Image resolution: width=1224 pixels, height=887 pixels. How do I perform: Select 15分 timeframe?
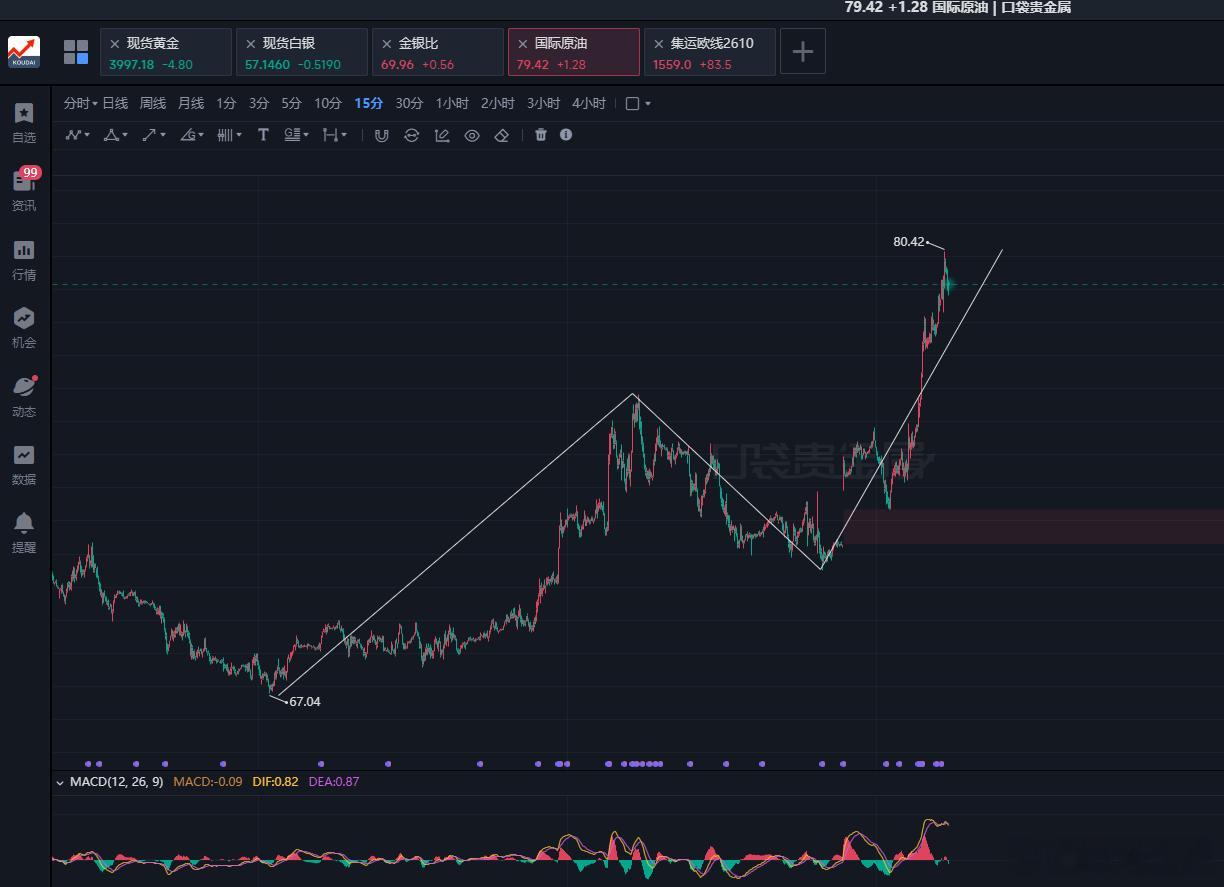point(368,104)
